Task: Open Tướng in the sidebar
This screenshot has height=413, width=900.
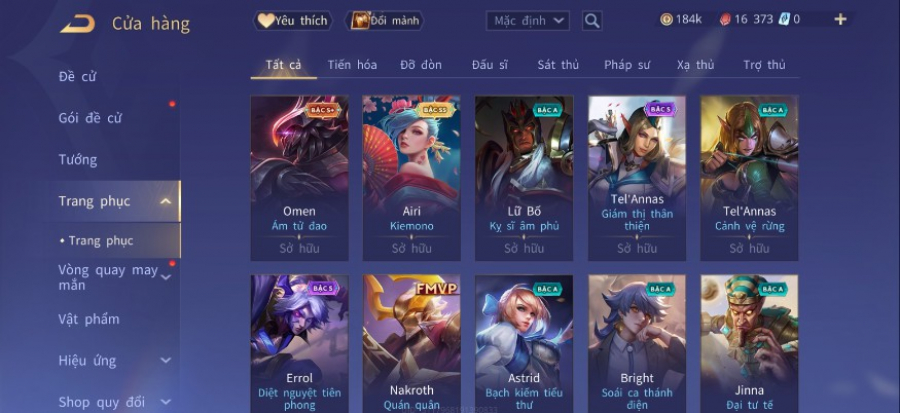Action: point(78,159)
